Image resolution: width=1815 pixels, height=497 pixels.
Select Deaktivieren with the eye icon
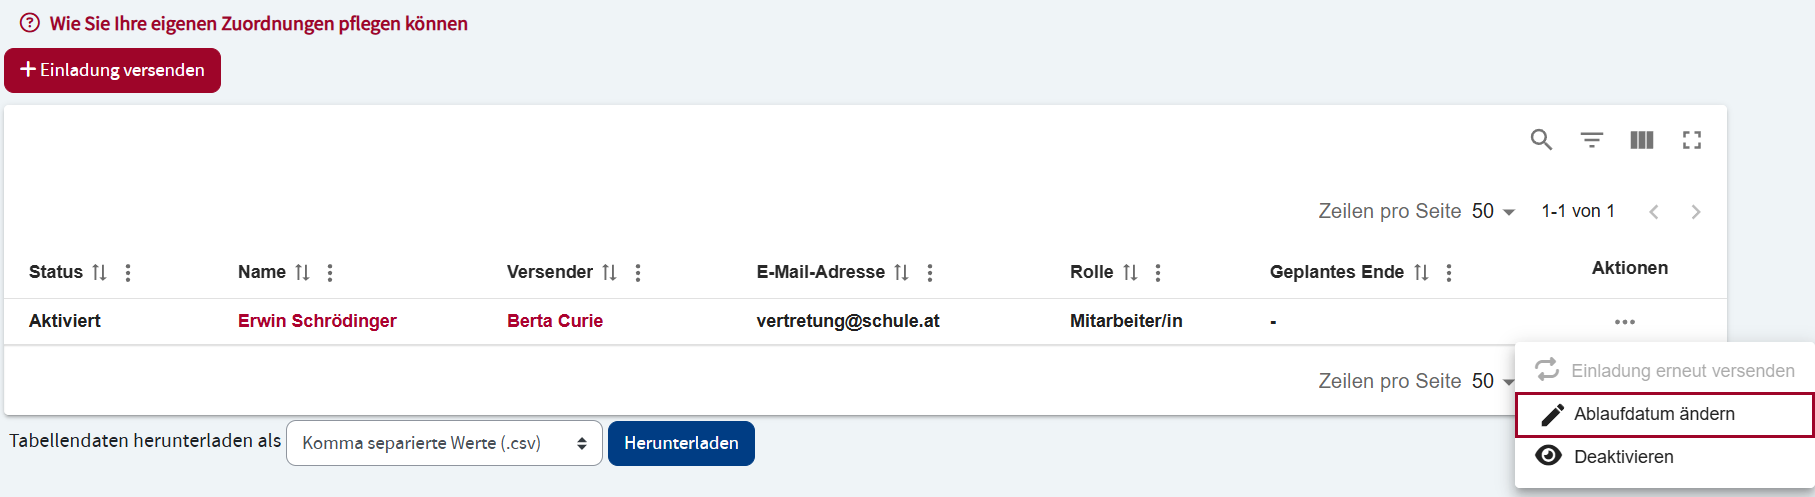click(1622, 457)
